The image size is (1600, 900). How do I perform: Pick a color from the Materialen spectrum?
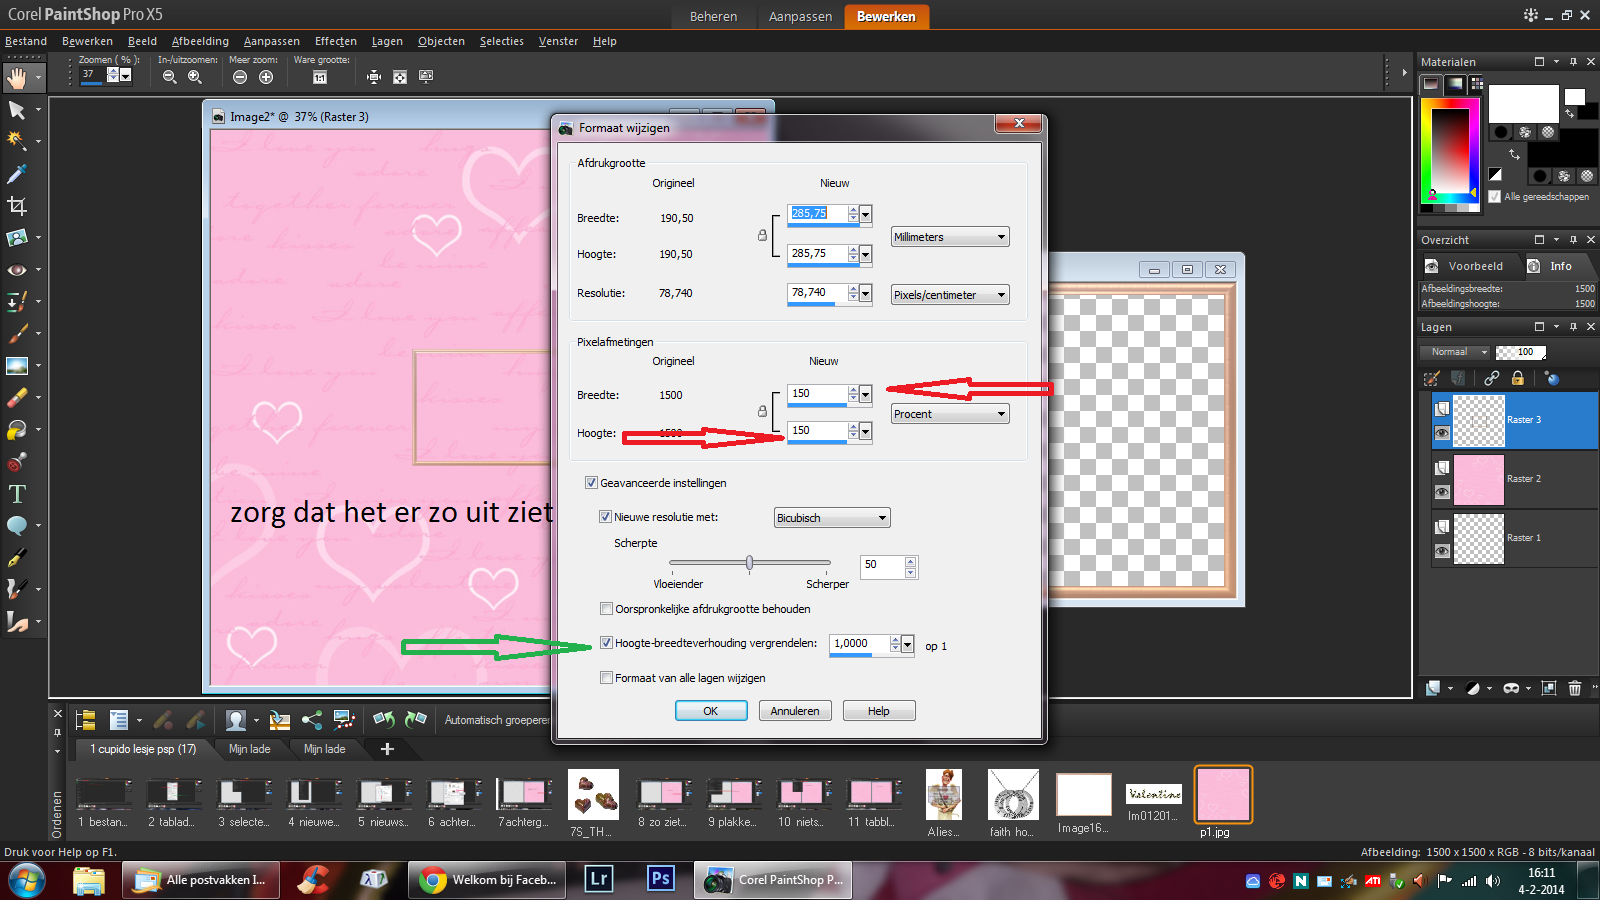point(1449,152)
